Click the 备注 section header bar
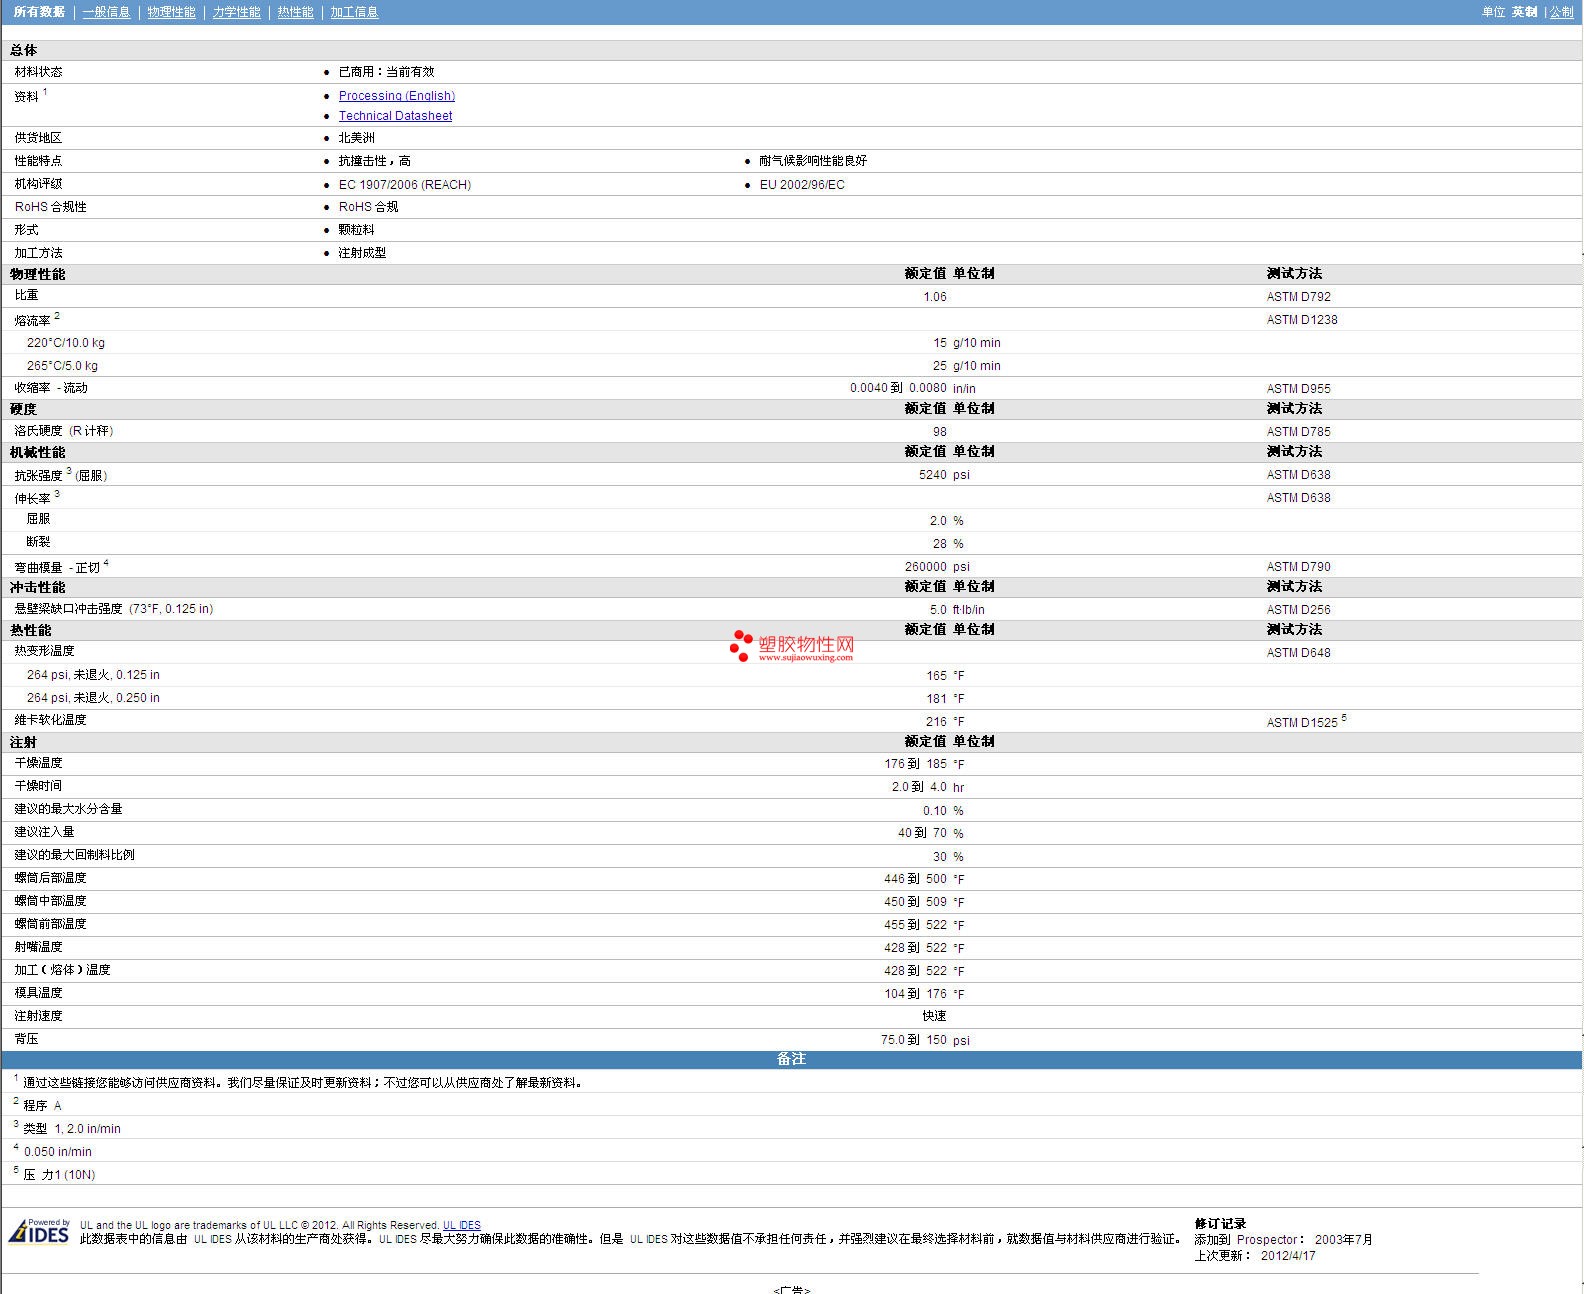Image resolution: width=1584 pixels, height=1294 pixels. [791, 1059]
